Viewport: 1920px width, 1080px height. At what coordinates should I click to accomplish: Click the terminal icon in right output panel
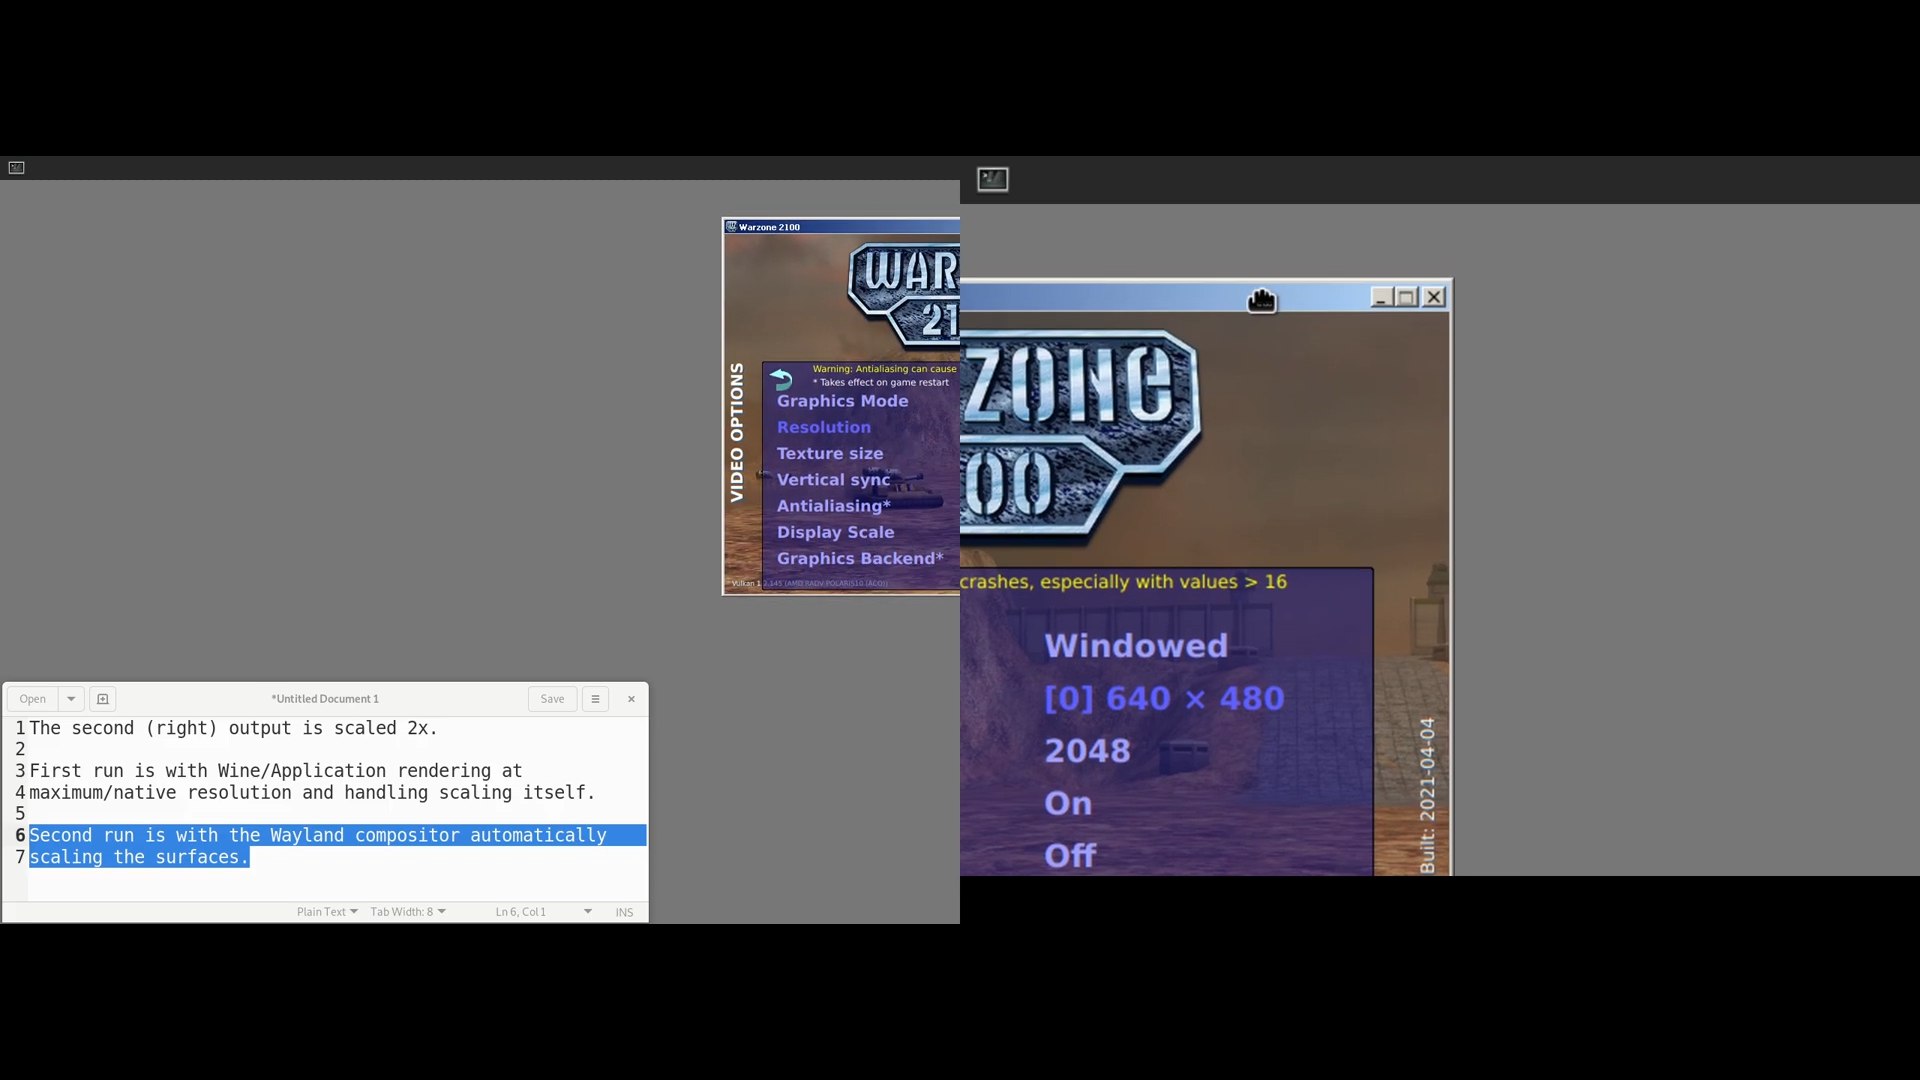tap(992, 180)
